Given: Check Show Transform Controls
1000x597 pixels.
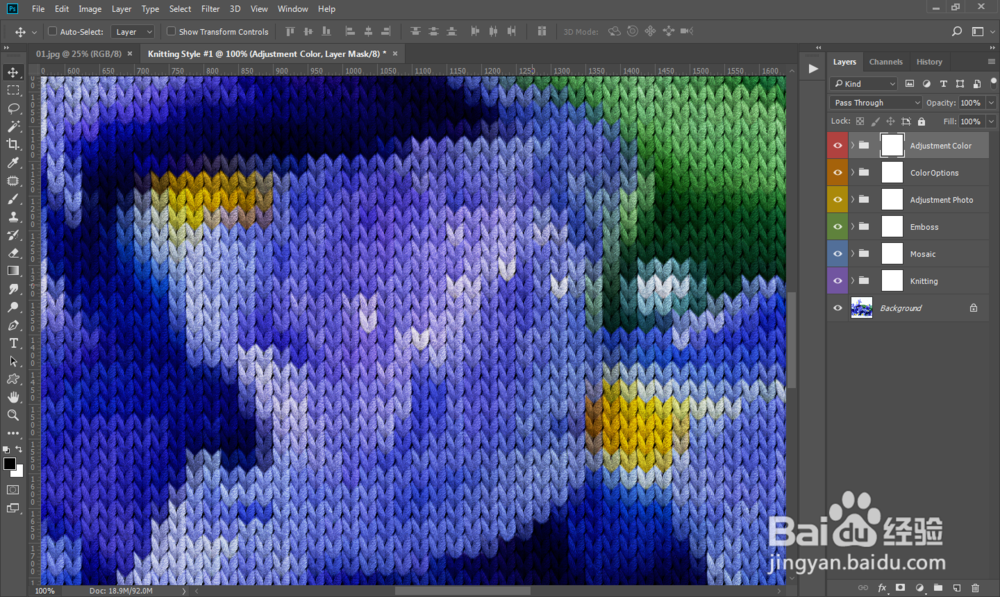Looking at the screenshot, I should 171,31.
